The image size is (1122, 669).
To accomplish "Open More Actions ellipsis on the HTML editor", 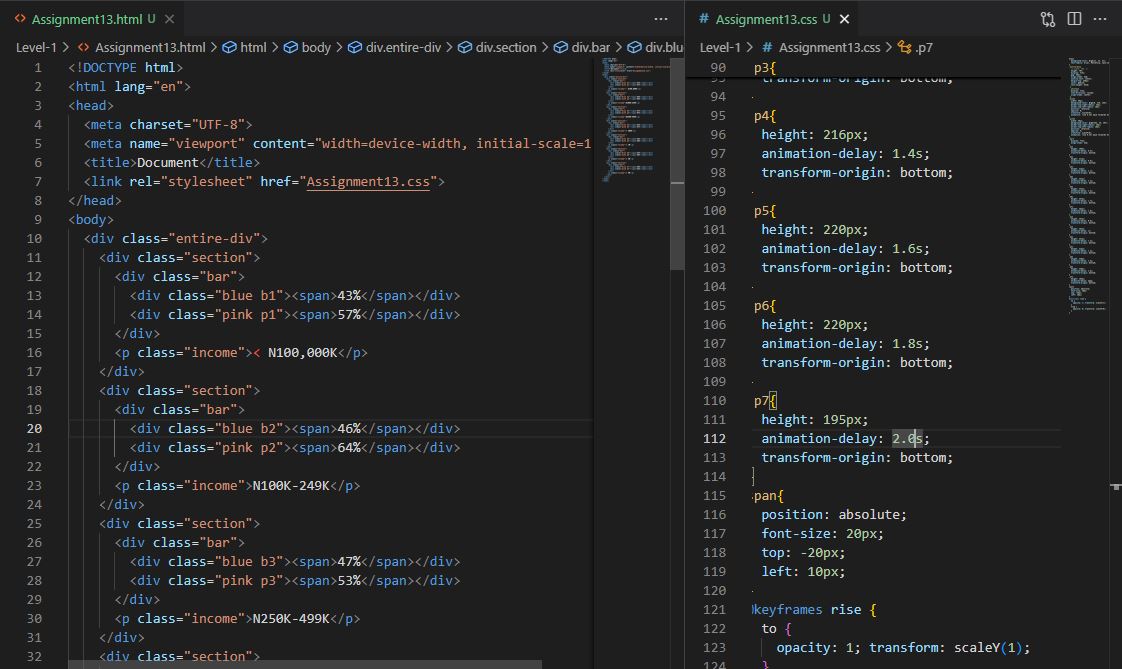I will [661, 19].
